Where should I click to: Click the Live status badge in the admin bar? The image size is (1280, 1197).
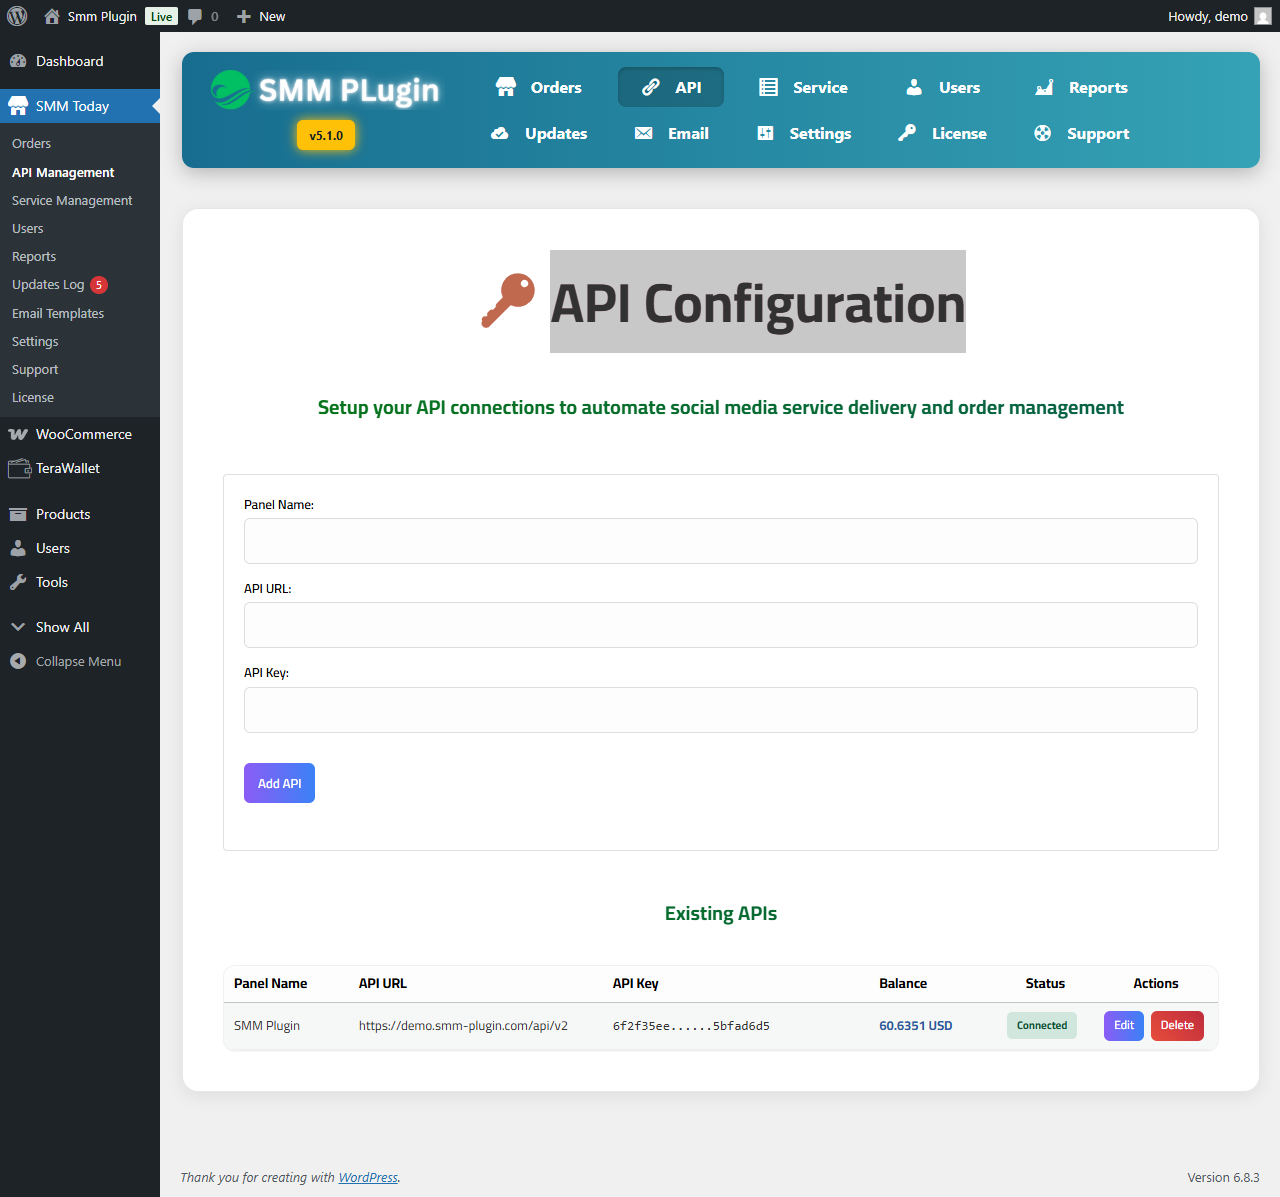click(x=161, y=16)
